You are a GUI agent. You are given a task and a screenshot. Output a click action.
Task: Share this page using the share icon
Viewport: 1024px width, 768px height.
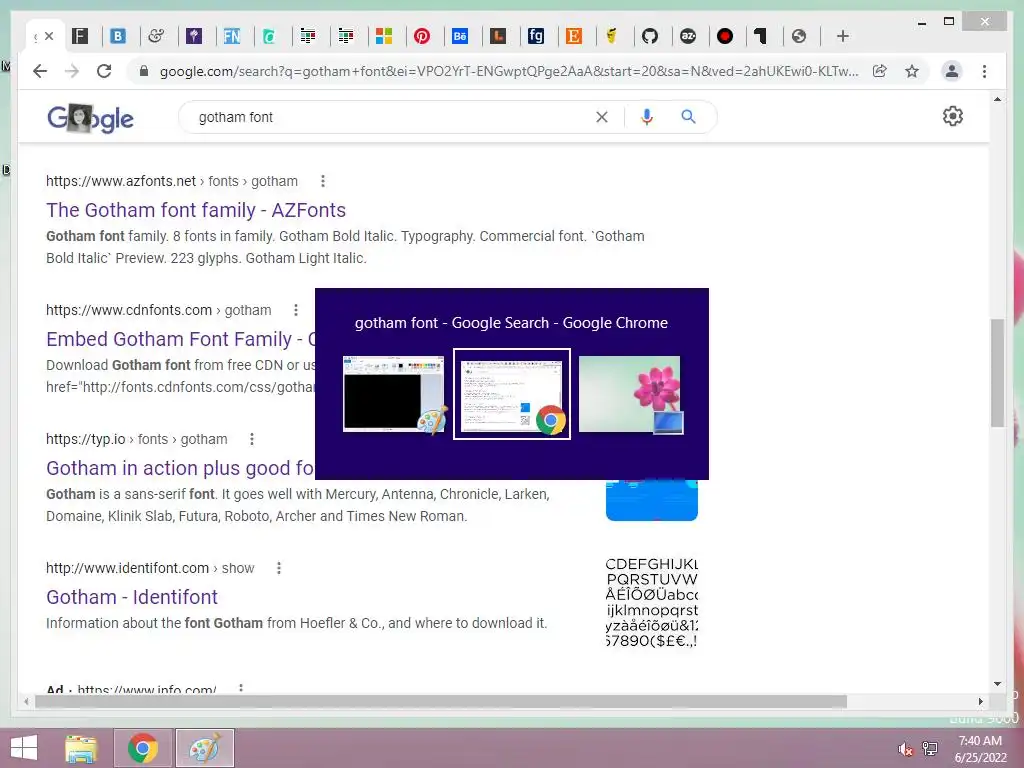[880, 71]
